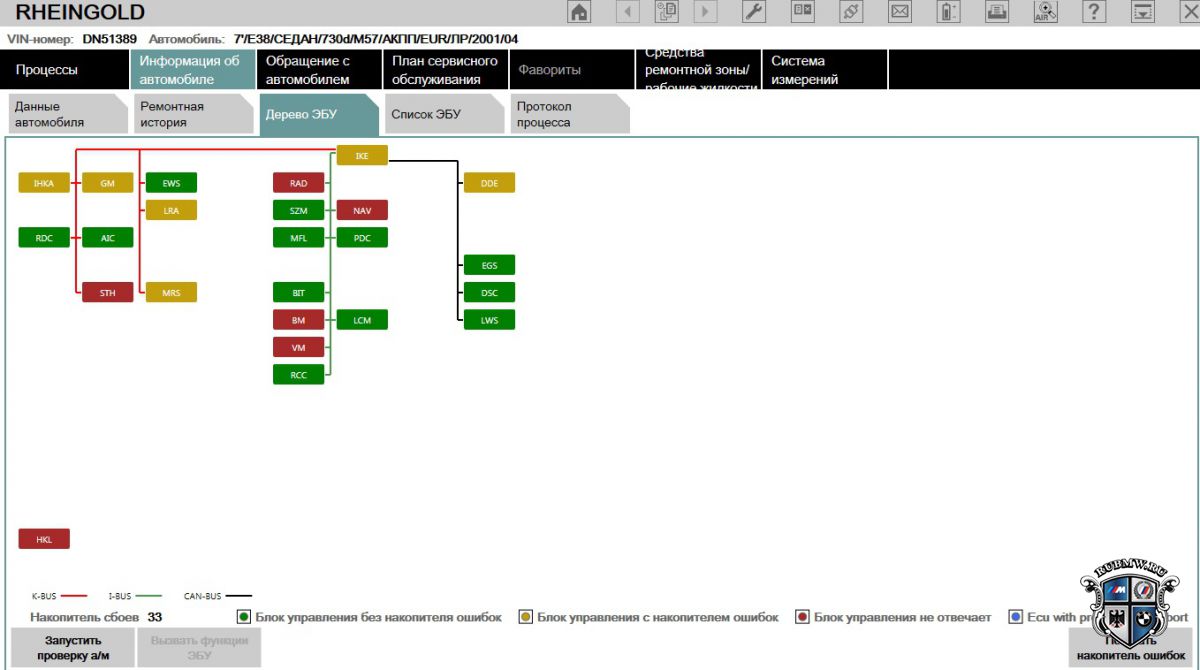Switch to the Список ЭБУ tab

(x=444, y=114)
